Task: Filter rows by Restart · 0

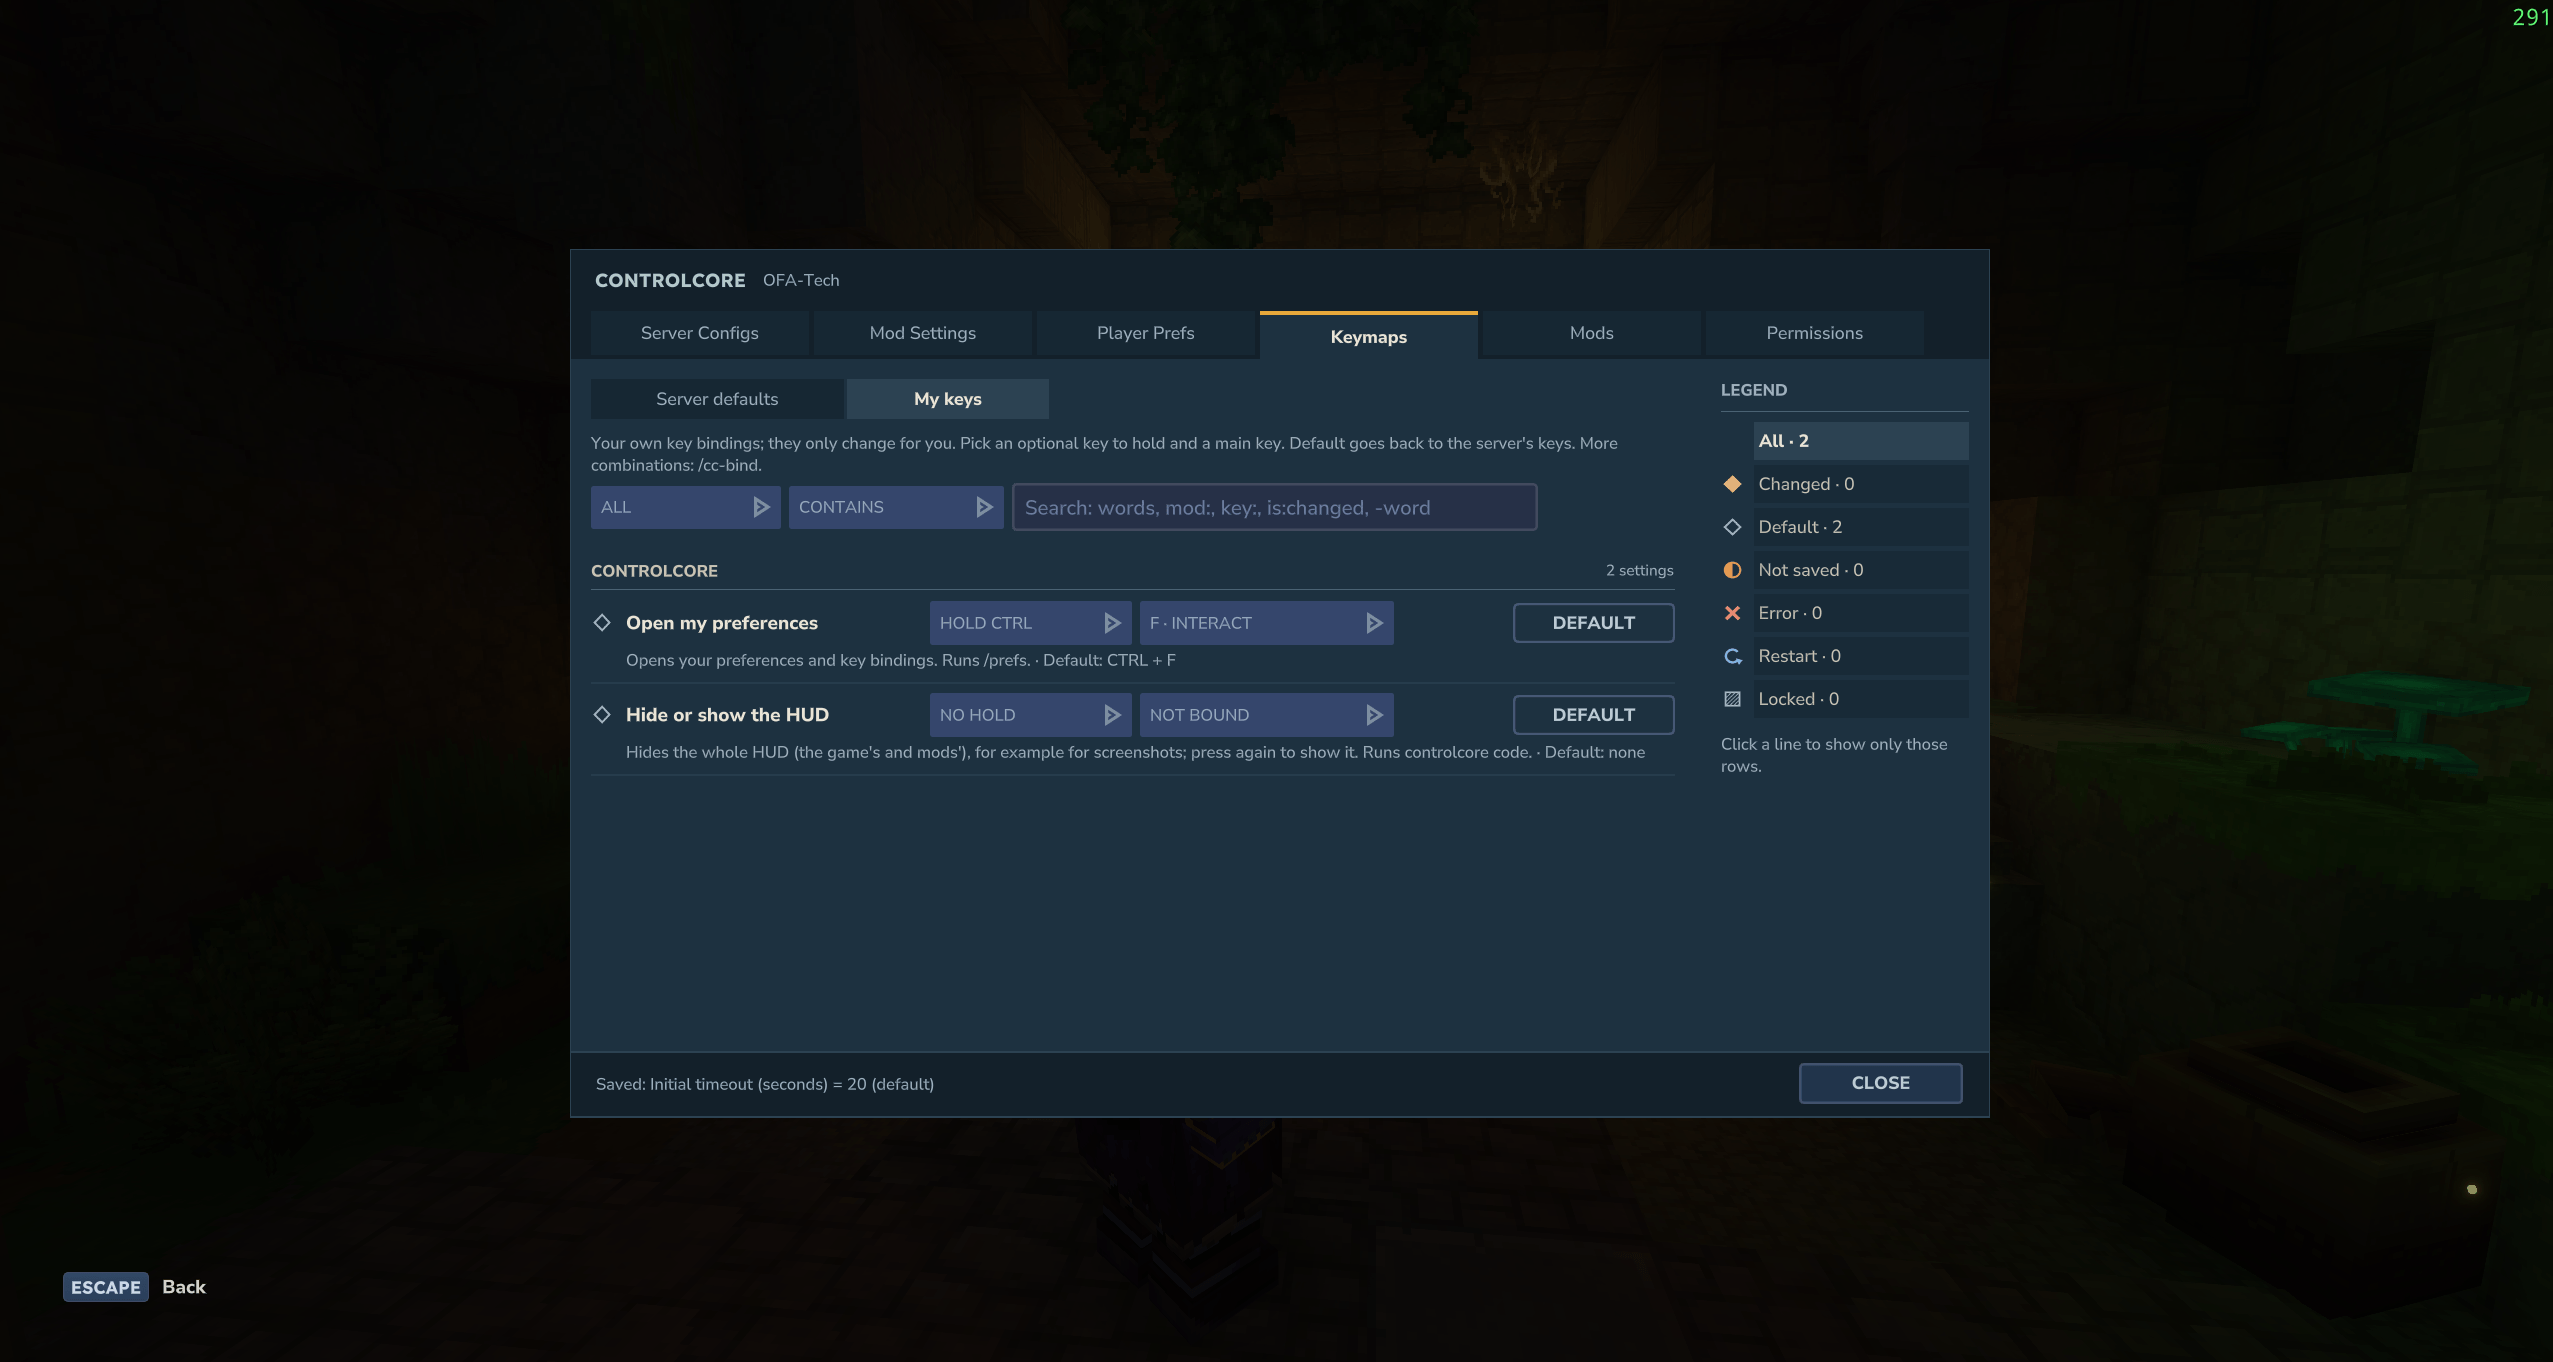Action: (x=1861, y=656)
